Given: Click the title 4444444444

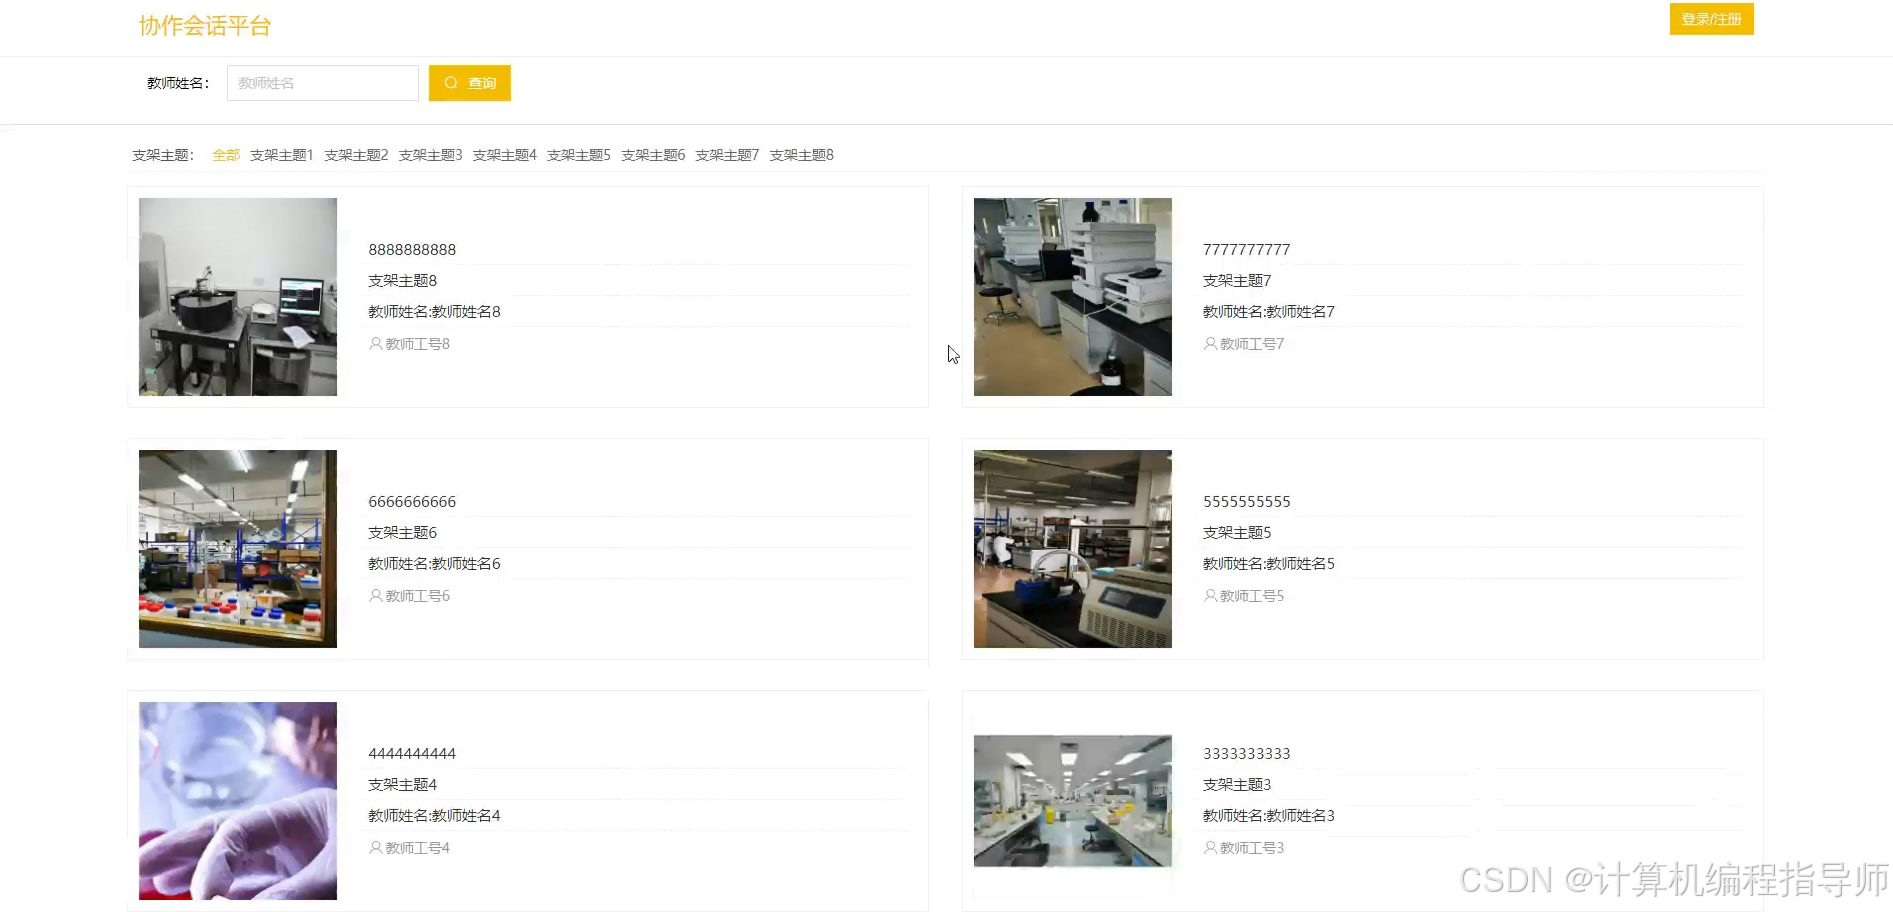Looking at the screenshot, I should pos(412,754).
